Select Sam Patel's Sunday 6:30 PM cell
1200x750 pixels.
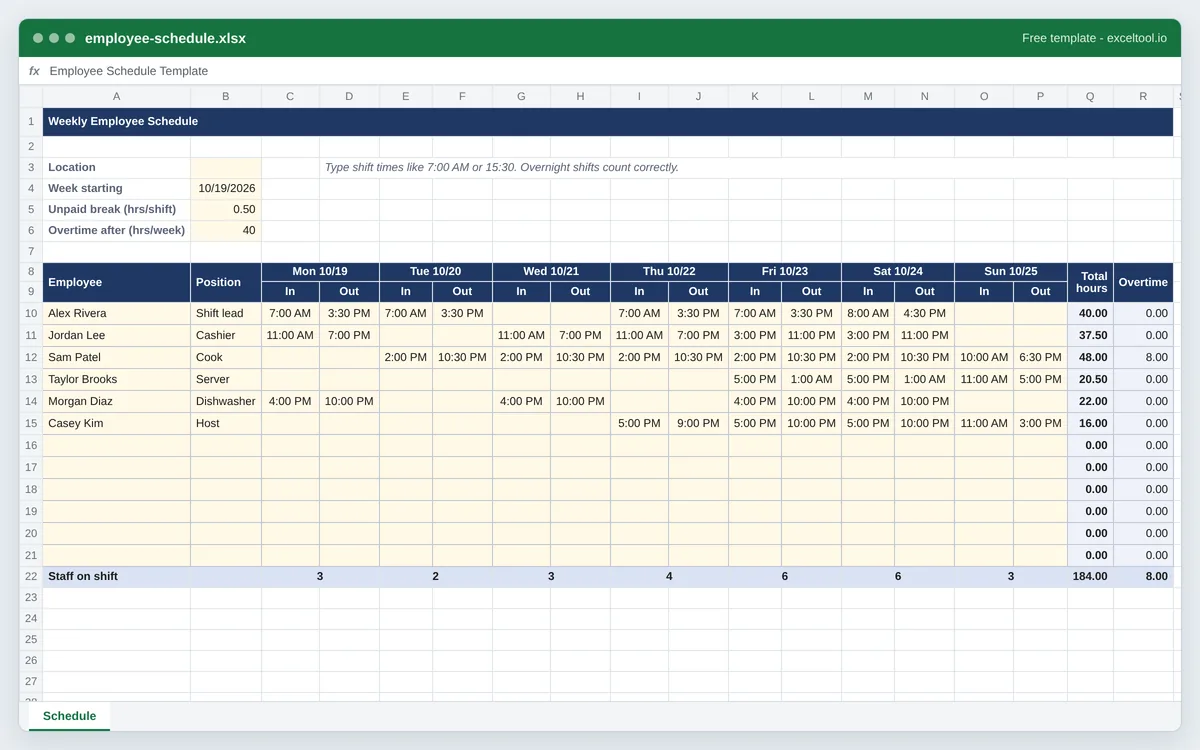[1040, 357]
